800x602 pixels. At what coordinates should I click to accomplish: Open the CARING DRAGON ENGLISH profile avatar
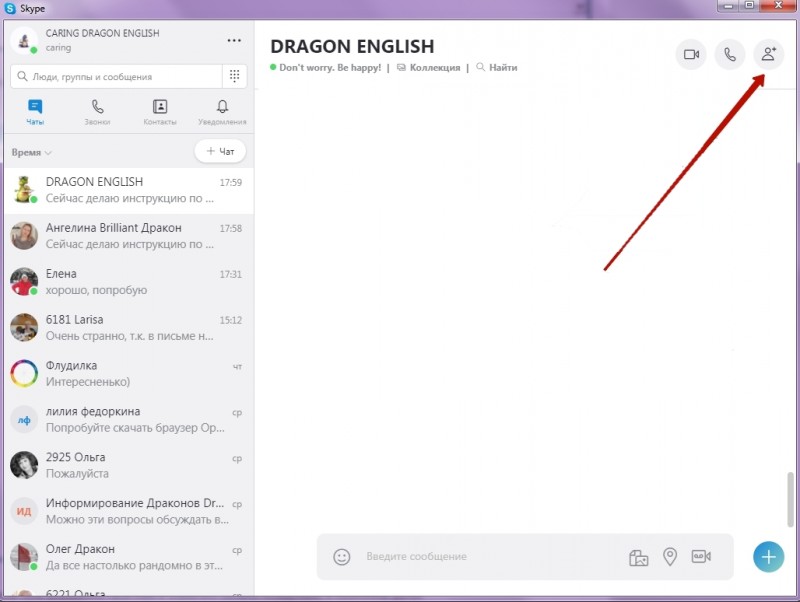pyautogui.click(x=24, y=40)
